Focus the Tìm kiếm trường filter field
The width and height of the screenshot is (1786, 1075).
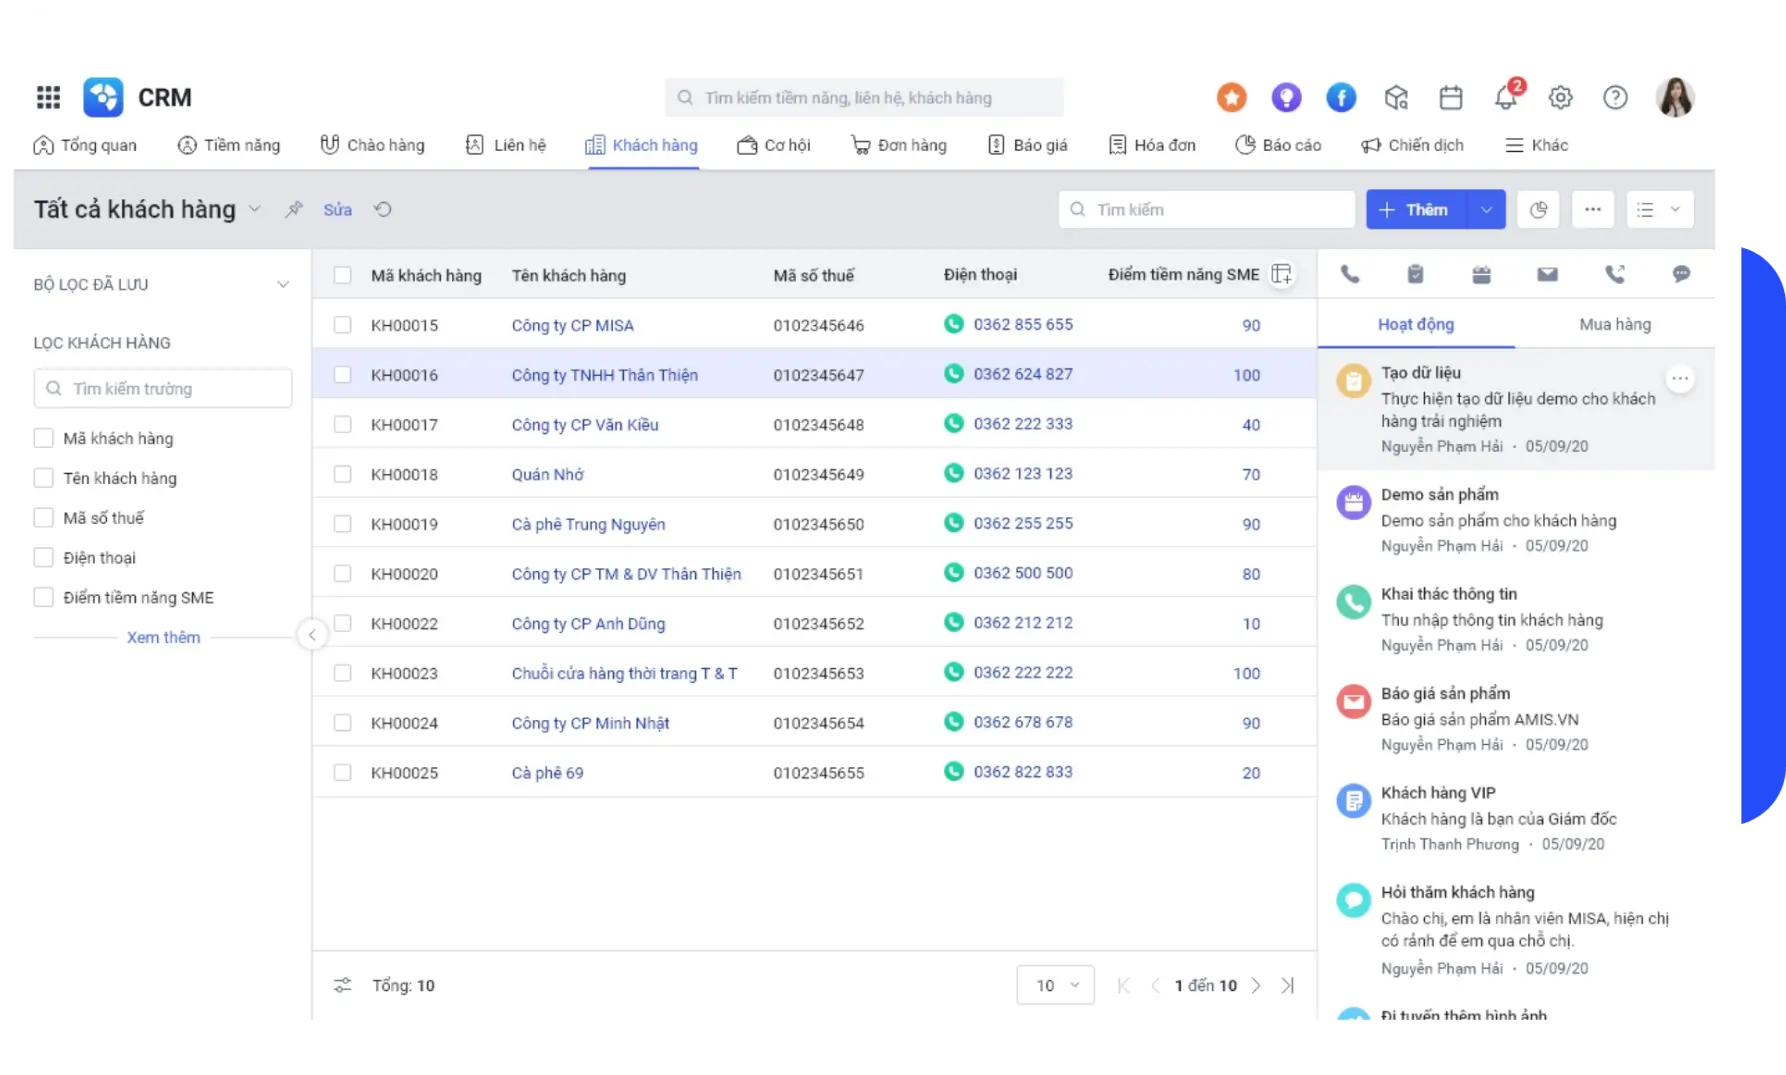point(163,388)
